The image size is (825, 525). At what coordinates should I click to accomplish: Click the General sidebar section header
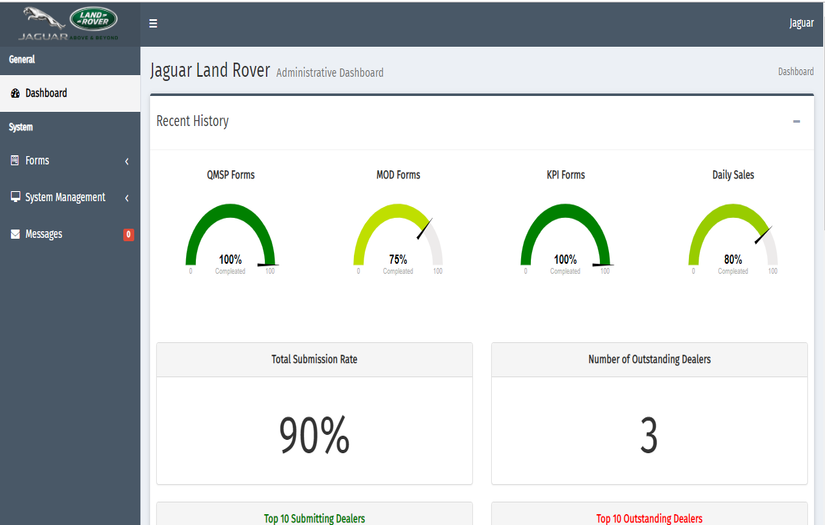(x=22, y=59)
